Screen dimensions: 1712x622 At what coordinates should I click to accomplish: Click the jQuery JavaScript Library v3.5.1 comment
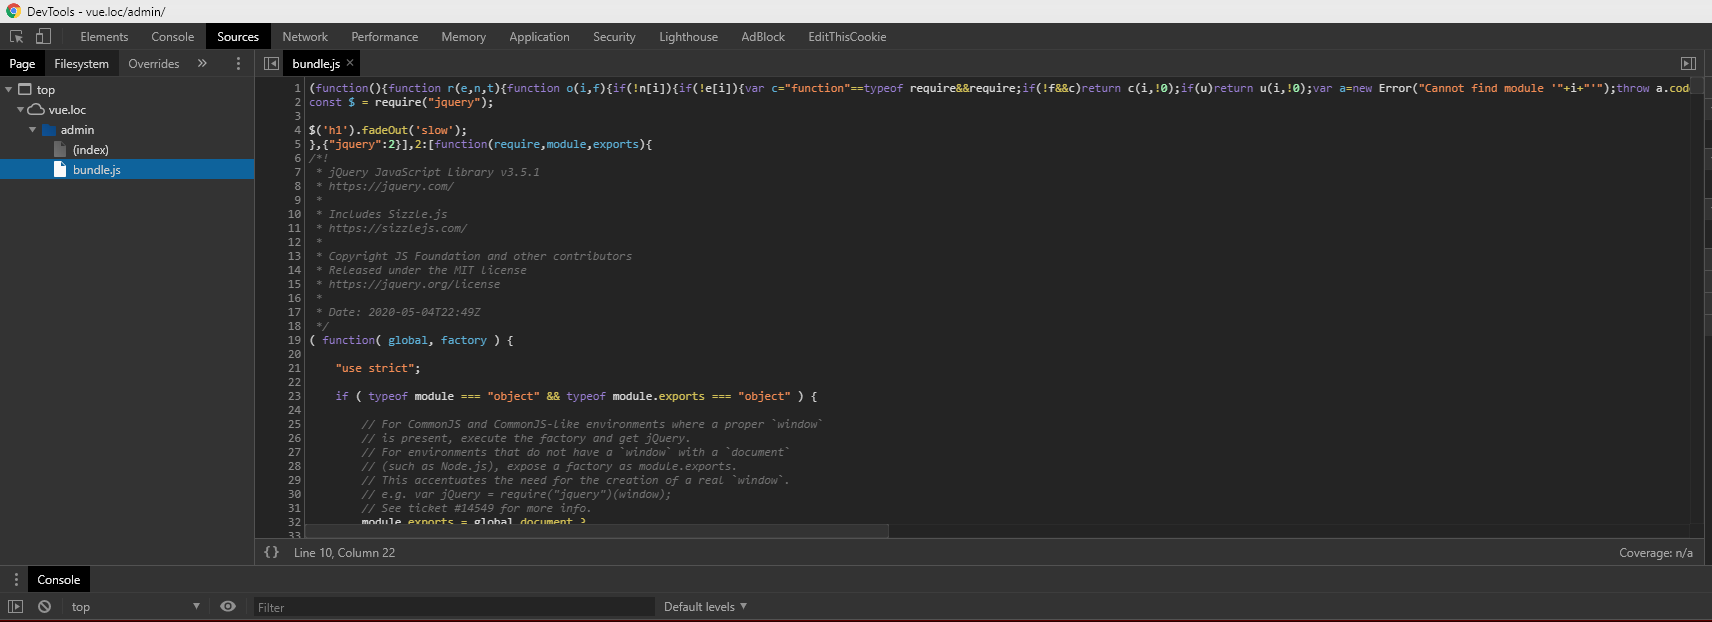[x=434, y=172]
